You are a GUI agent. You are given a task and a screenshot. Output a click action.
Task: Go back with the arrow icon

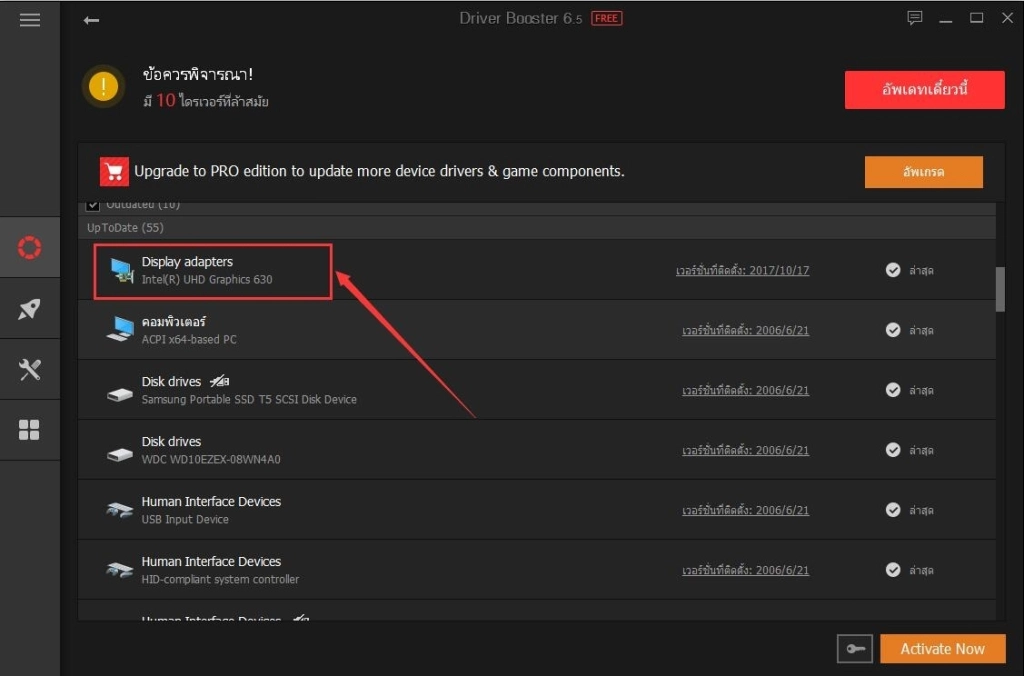(x=91, y=20)
